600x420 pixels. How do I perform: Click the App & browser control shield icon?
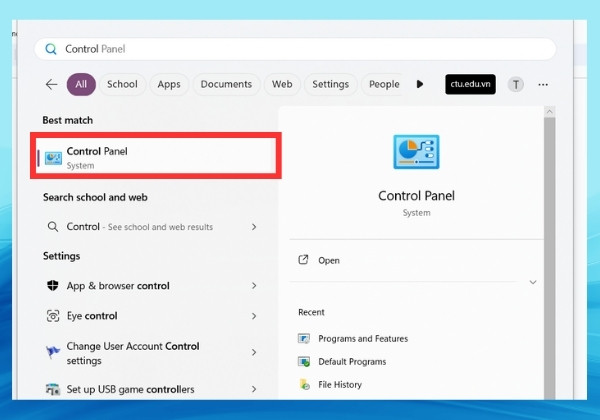(x=53, y=285)
